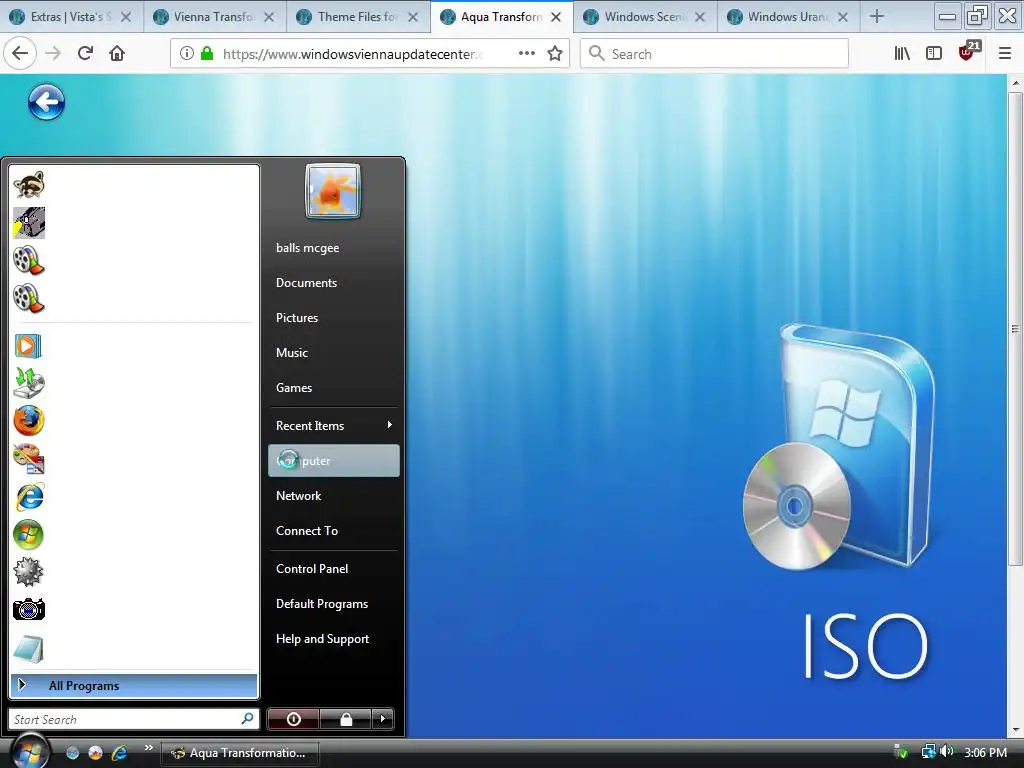Lock the computer with the padlock button
The height and width of the screenshot is (768, 1024).
coord(346,719)
